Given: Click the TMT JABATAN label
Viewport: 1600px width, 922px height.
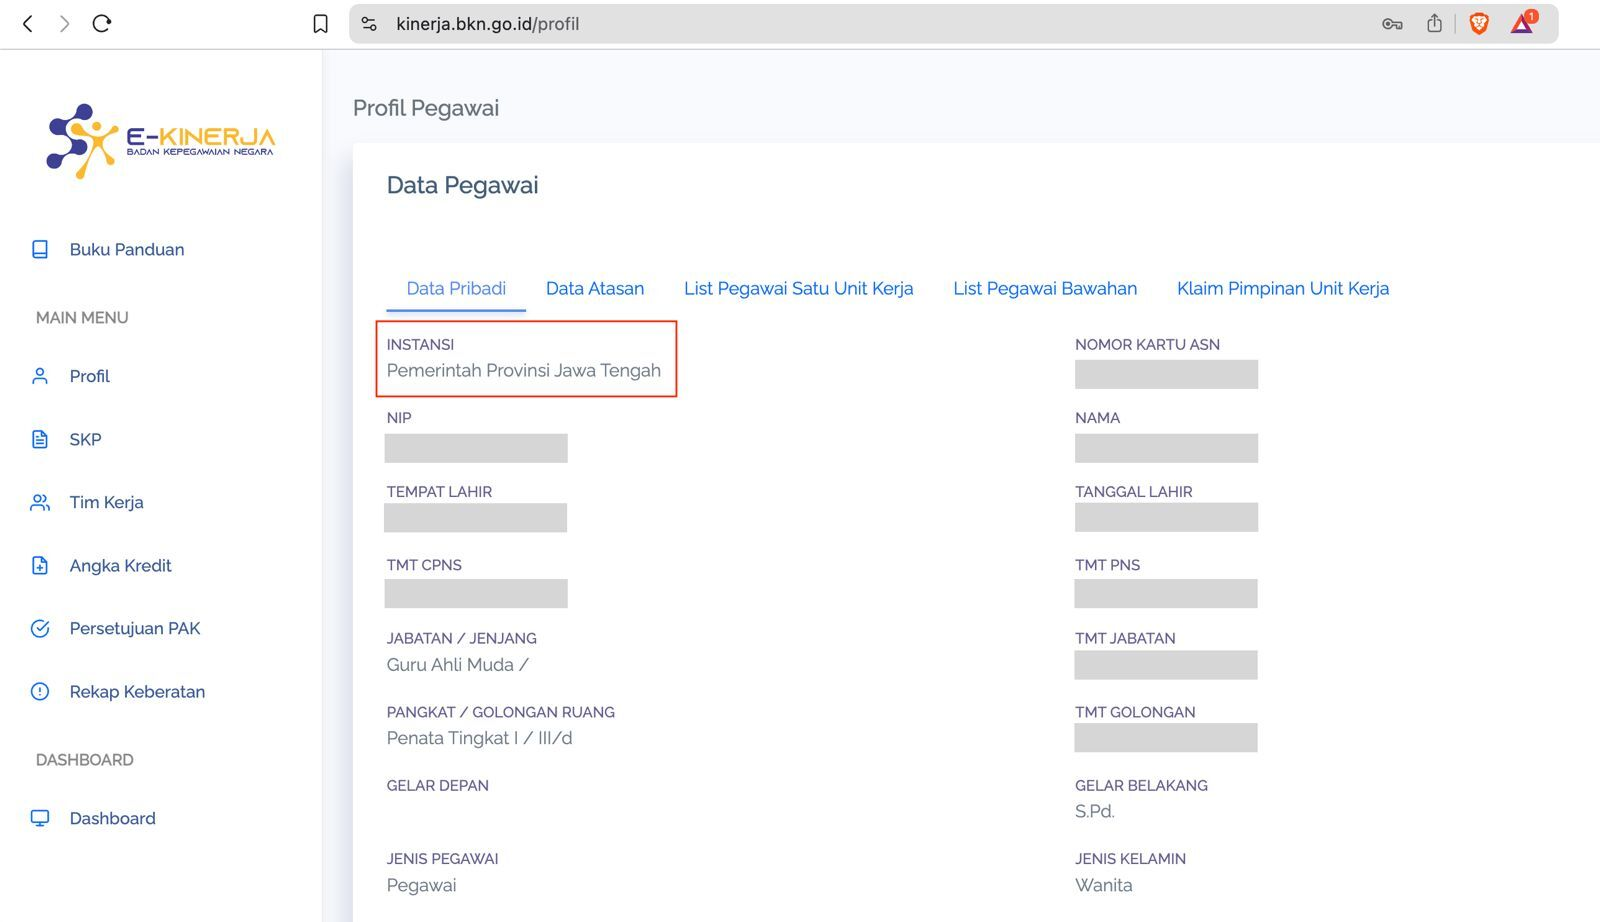Looking at the screenshot, I should tap(1125, 638).
